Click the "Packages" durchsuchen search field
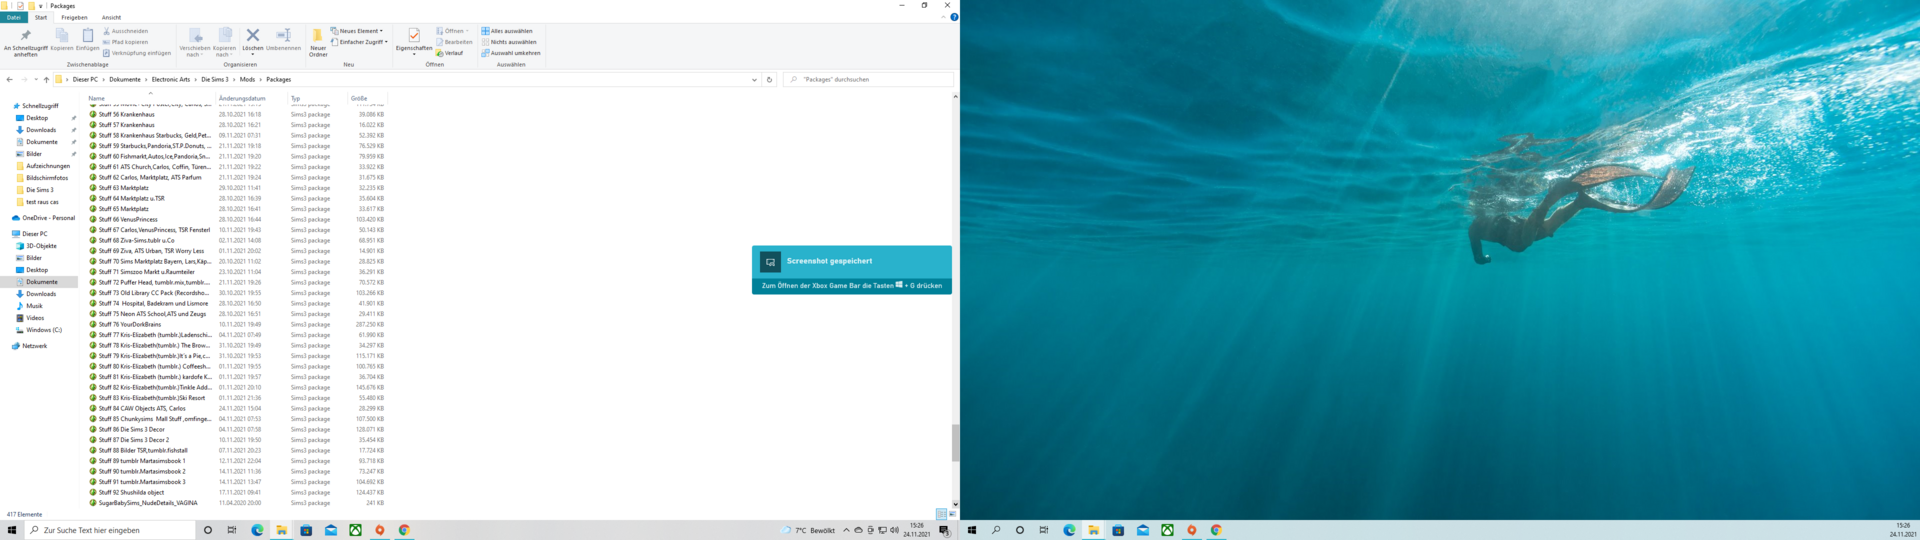The height and width of the screenshot is (540, 1920). 868,79
